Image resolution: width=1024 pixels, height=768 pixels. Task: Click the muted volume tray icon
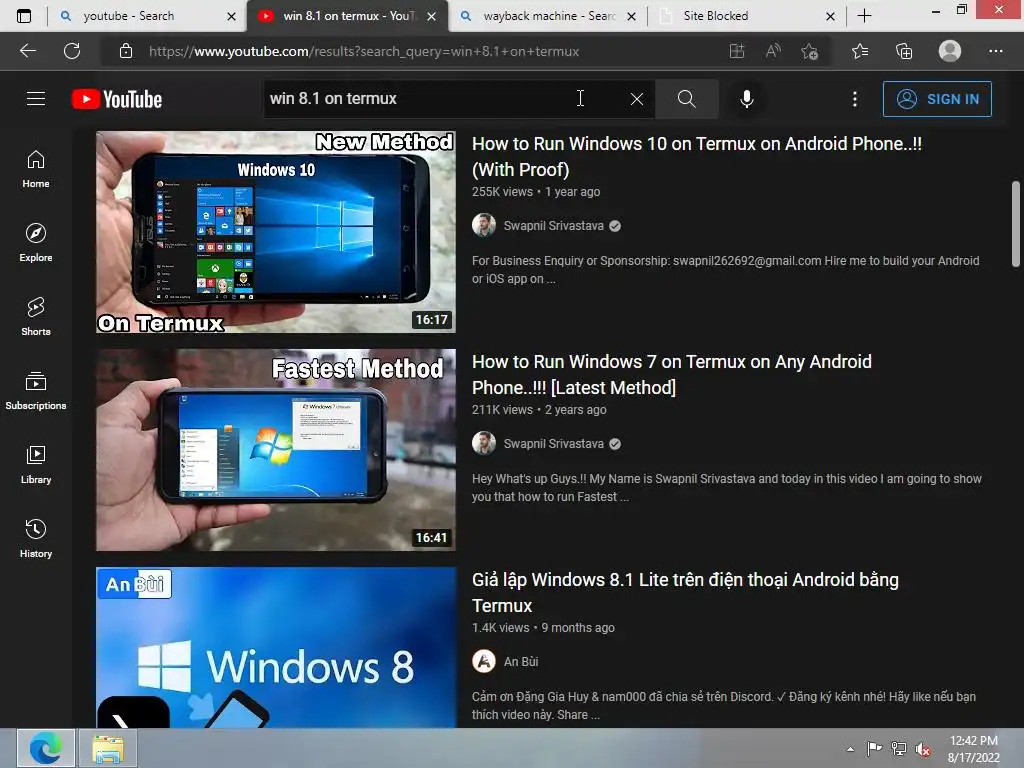click(923, 749)
